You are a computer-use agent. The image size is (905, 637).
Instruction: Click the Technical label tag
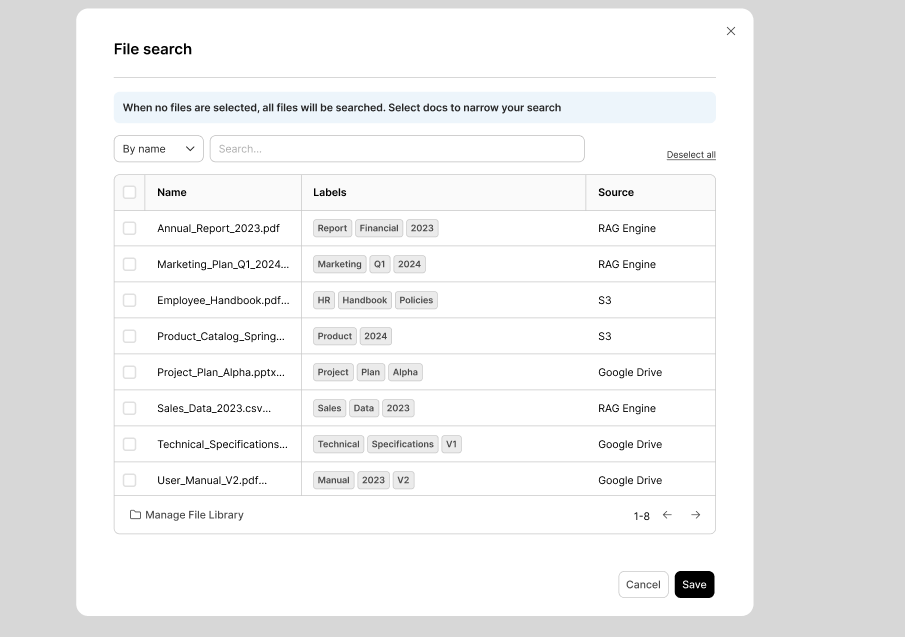coord(338,444)
